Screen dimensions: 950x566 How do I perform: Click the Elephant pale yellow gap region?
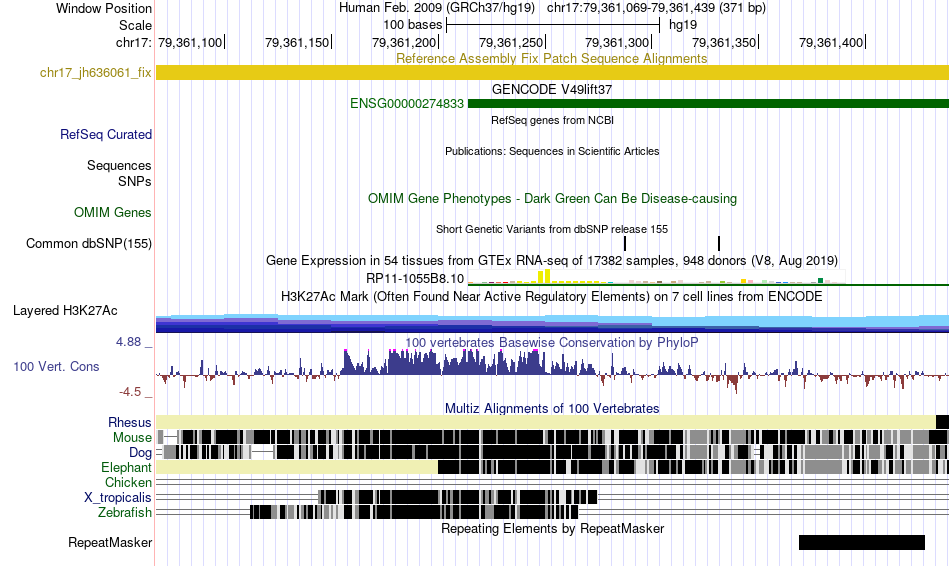tap(297, 467)
